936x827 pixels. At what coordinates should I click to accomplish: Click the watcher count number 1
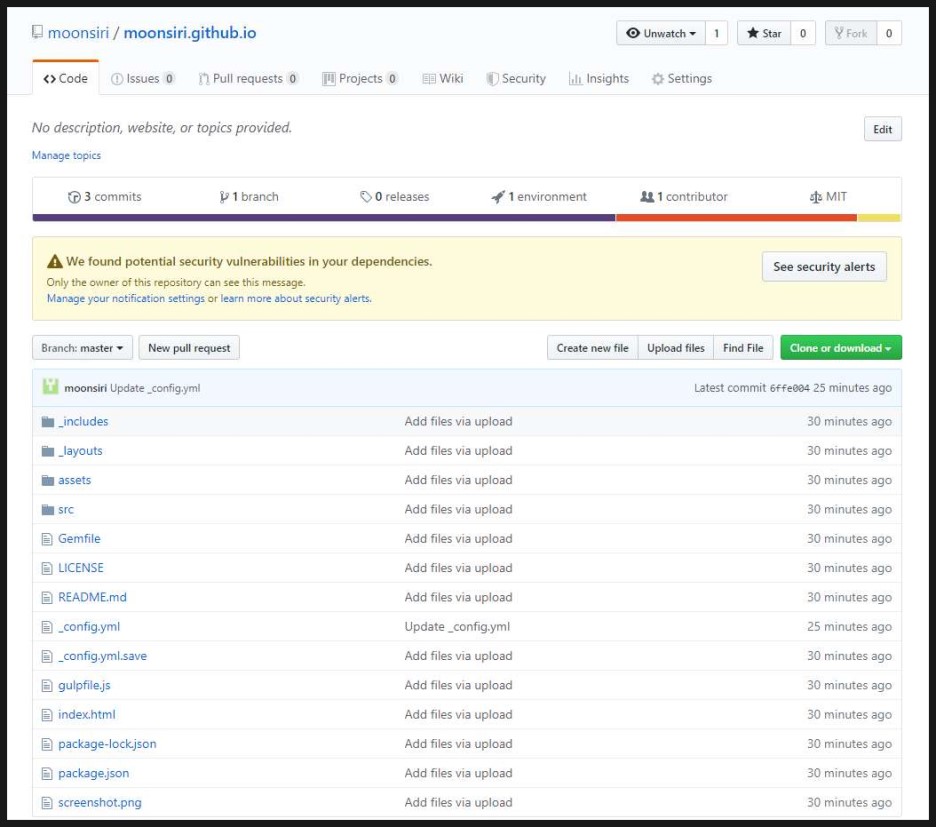(x=716, y=33)
